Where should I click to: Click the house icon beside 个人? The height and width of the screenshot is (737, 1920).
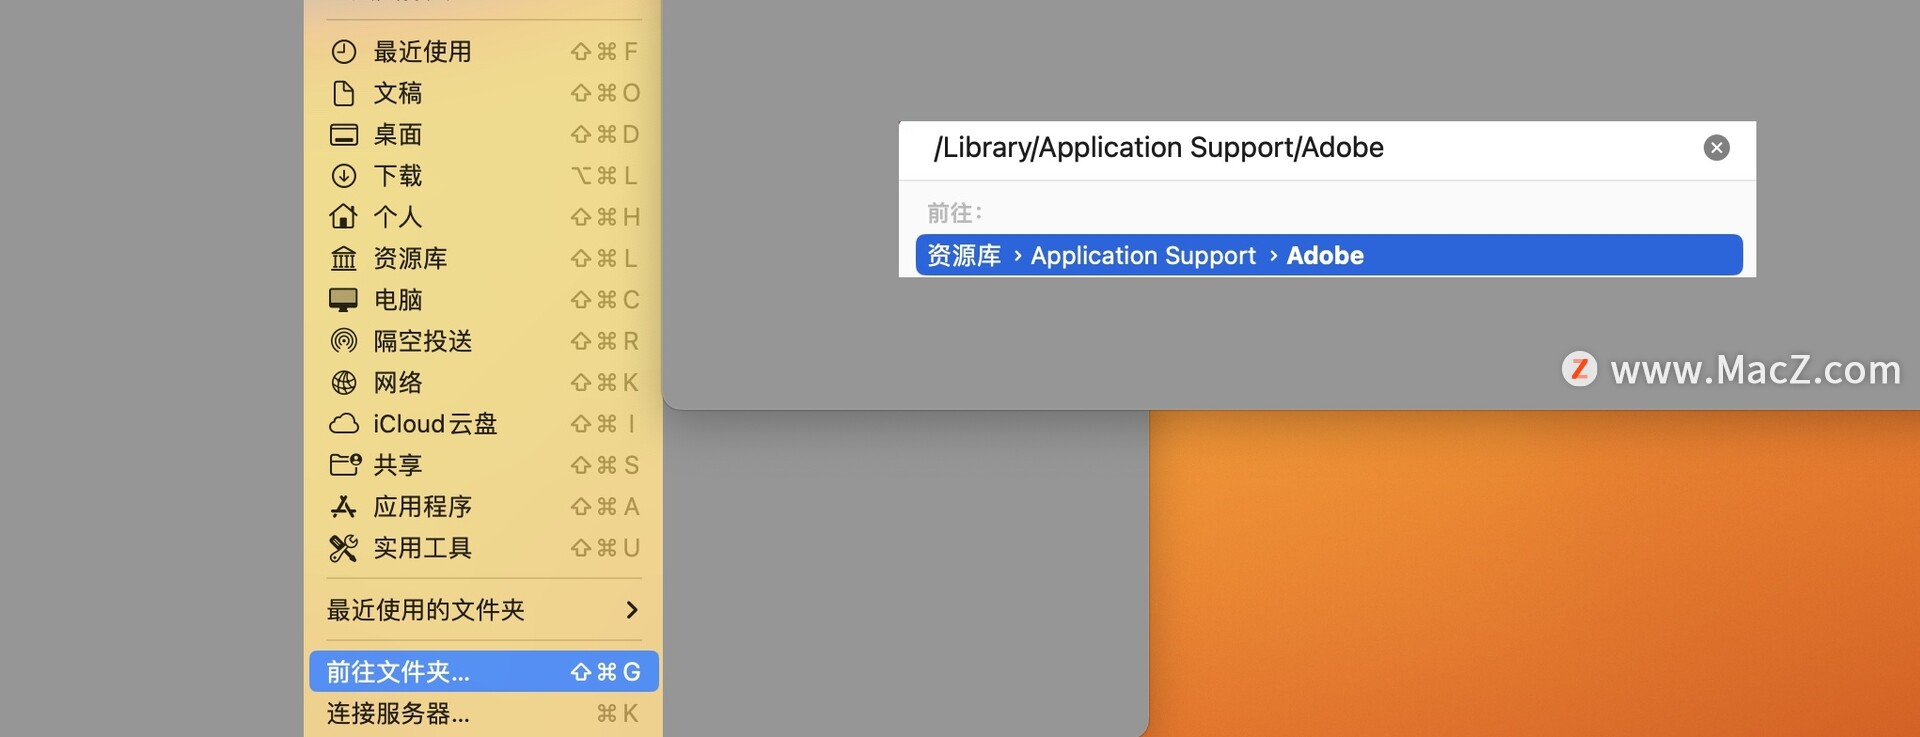pyautogui.click(x=343, y=217)
